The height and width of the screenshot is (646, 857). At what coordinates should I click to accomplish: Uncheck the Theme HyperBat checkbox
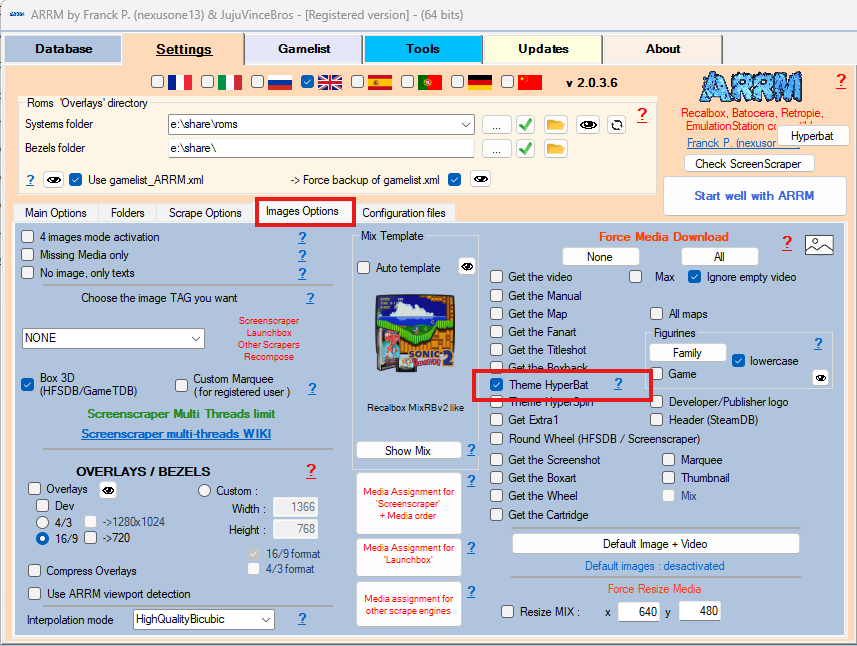[x=497, y=384]
